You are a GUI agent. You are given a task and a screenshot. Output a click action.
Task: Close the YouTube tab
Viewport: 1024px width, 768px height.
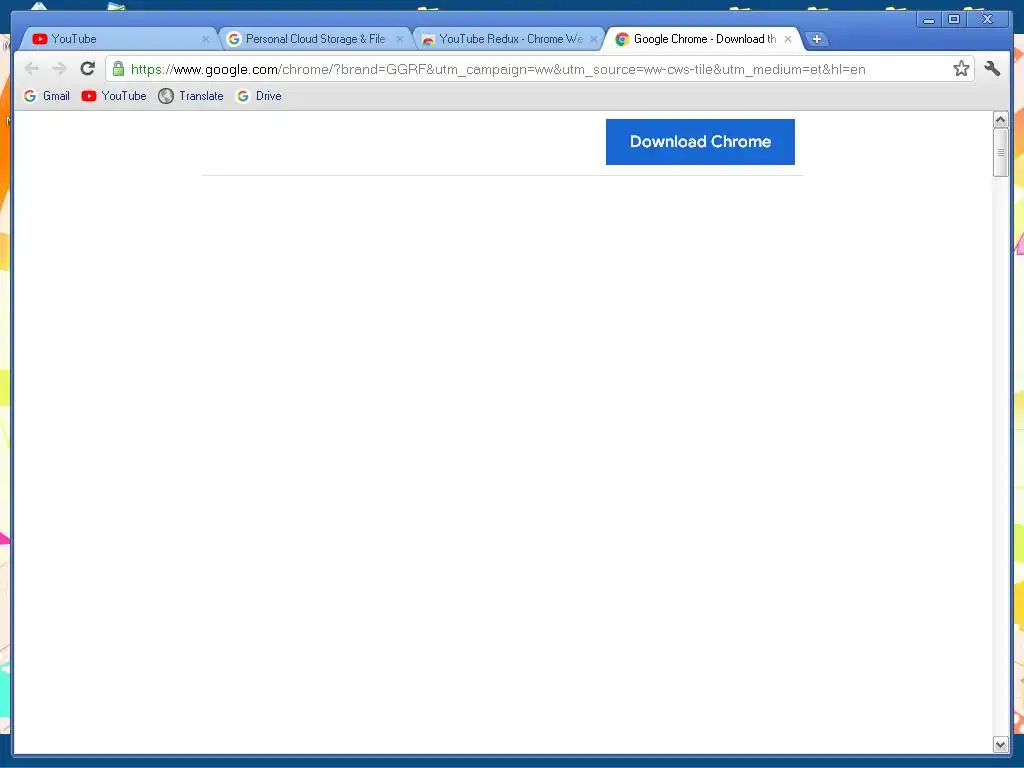[206, 39]
